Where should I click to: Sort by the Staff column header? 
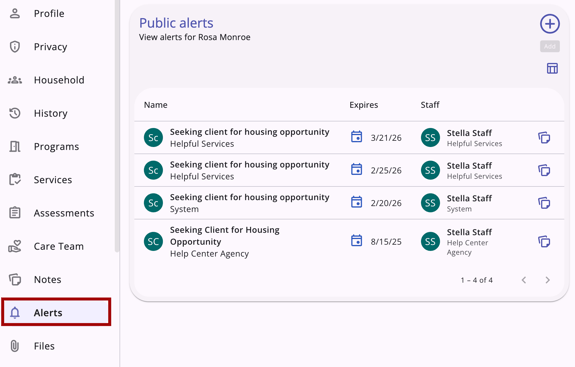[x=430, y=105]
